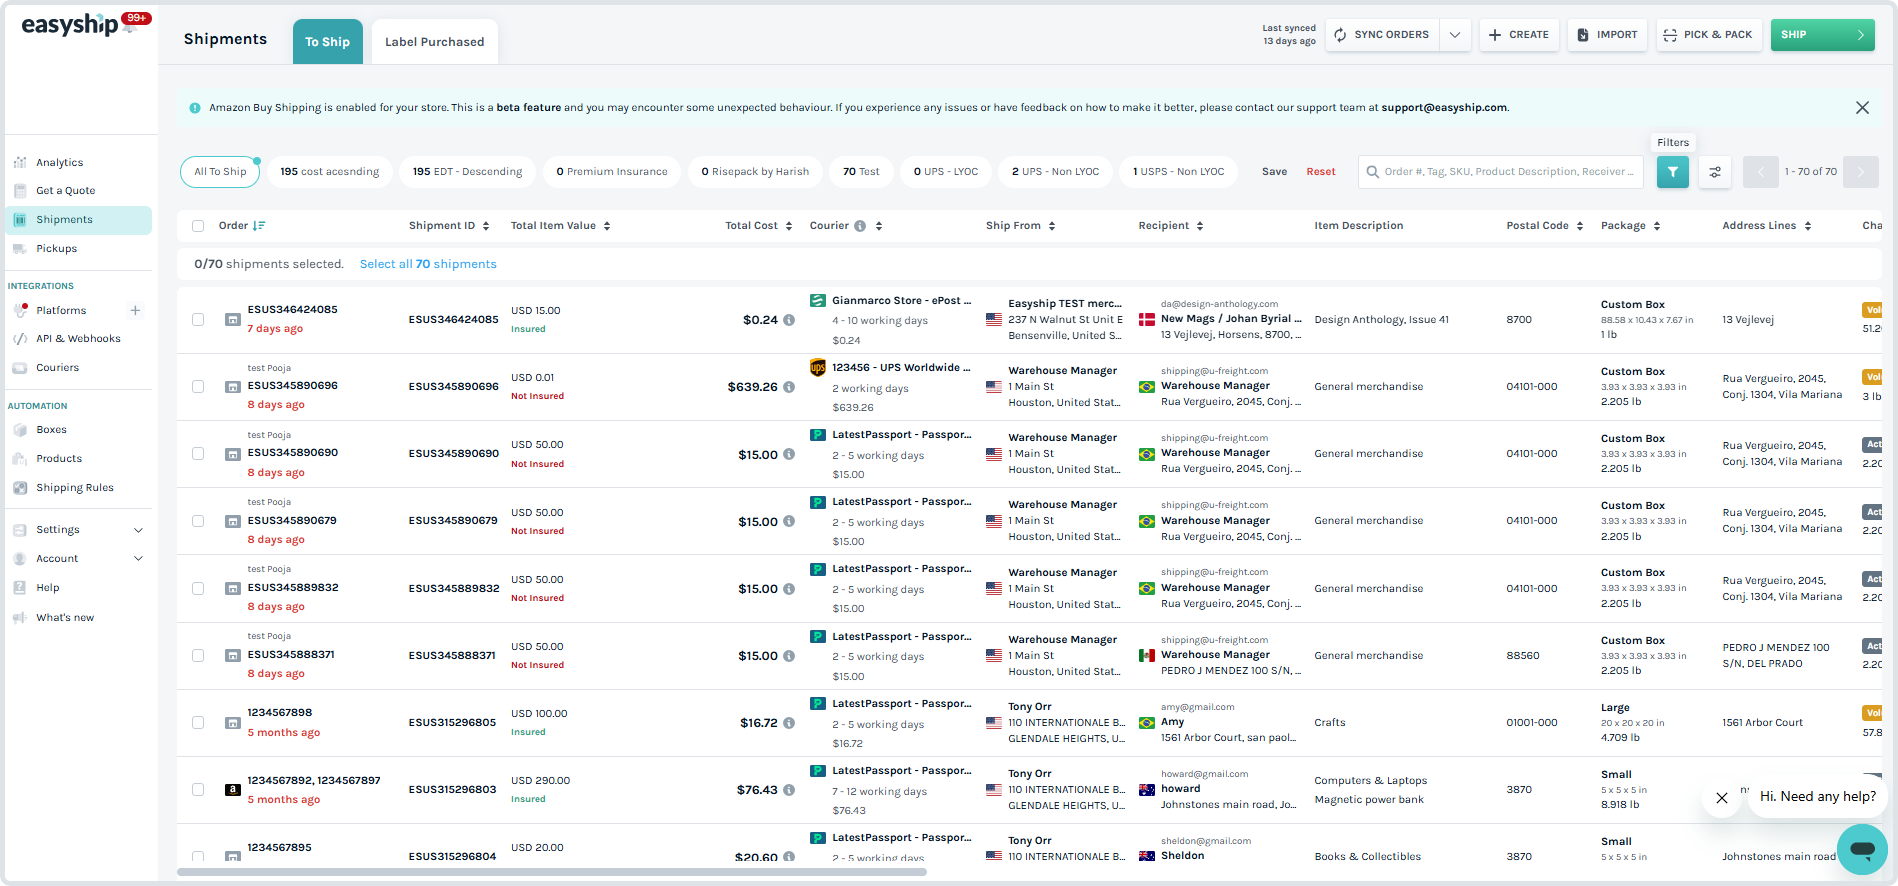The image size is (1898, 886).
Task: Open the notifications bell with 99+ badge
Action: [x=134, y=23]
